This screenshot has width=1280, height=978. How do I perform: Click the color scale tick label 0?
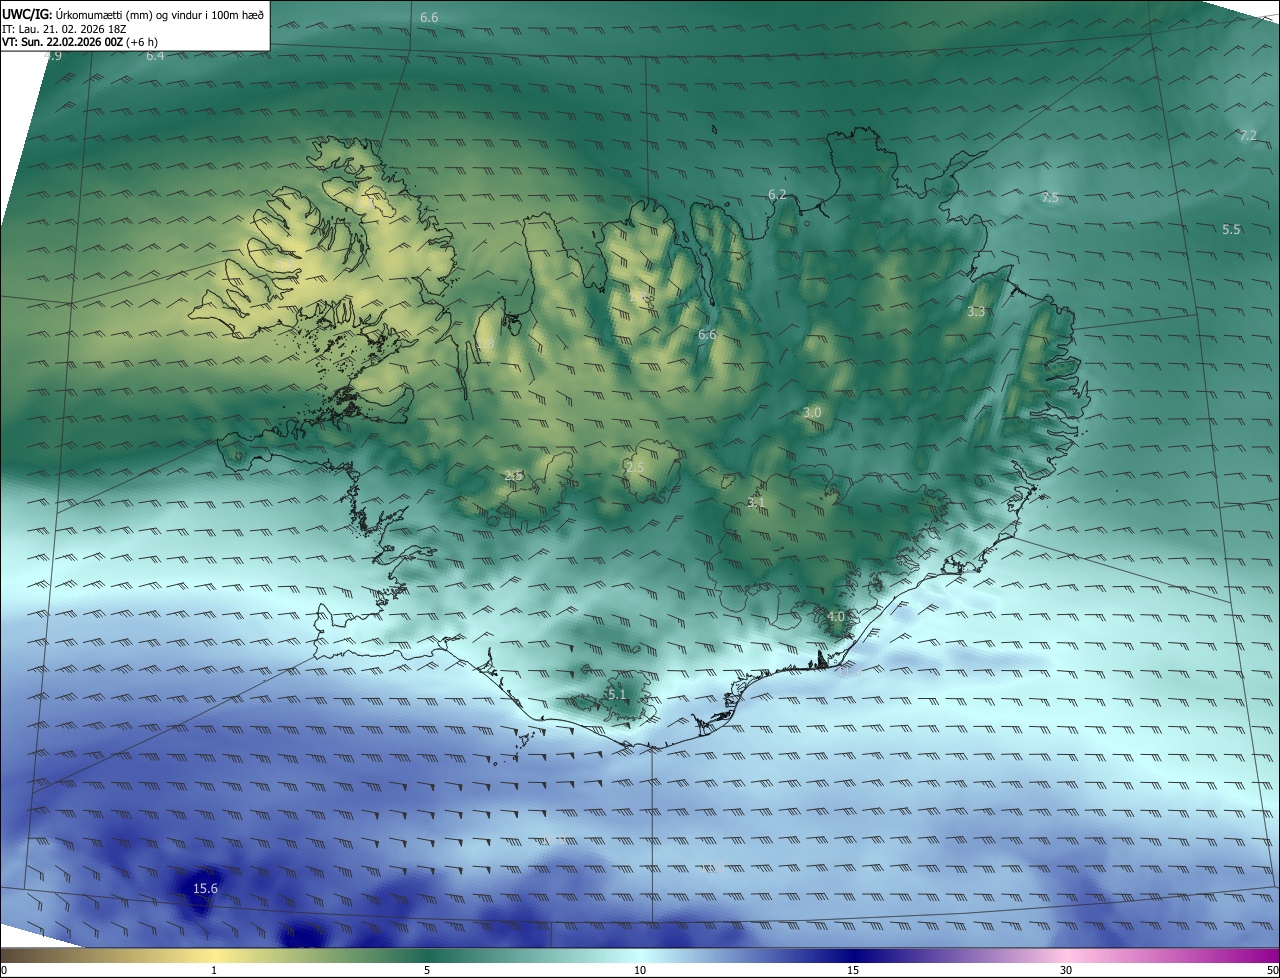(4, 970)
